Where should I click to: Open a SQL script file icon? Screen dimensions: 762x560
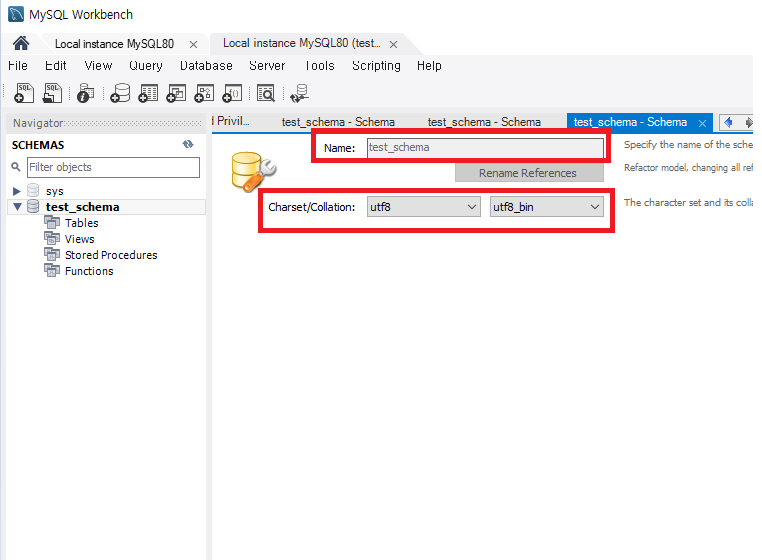point(52,93)
